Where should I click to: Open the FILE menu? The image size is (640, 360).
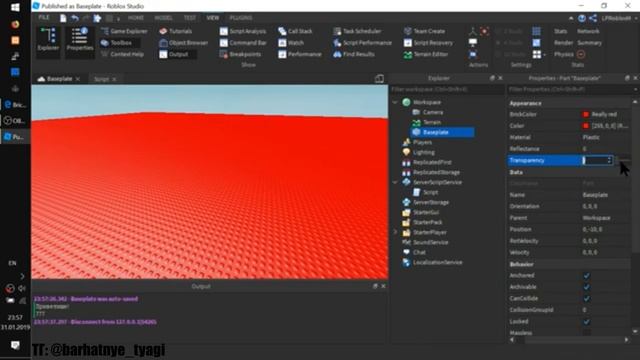(44, 18)
